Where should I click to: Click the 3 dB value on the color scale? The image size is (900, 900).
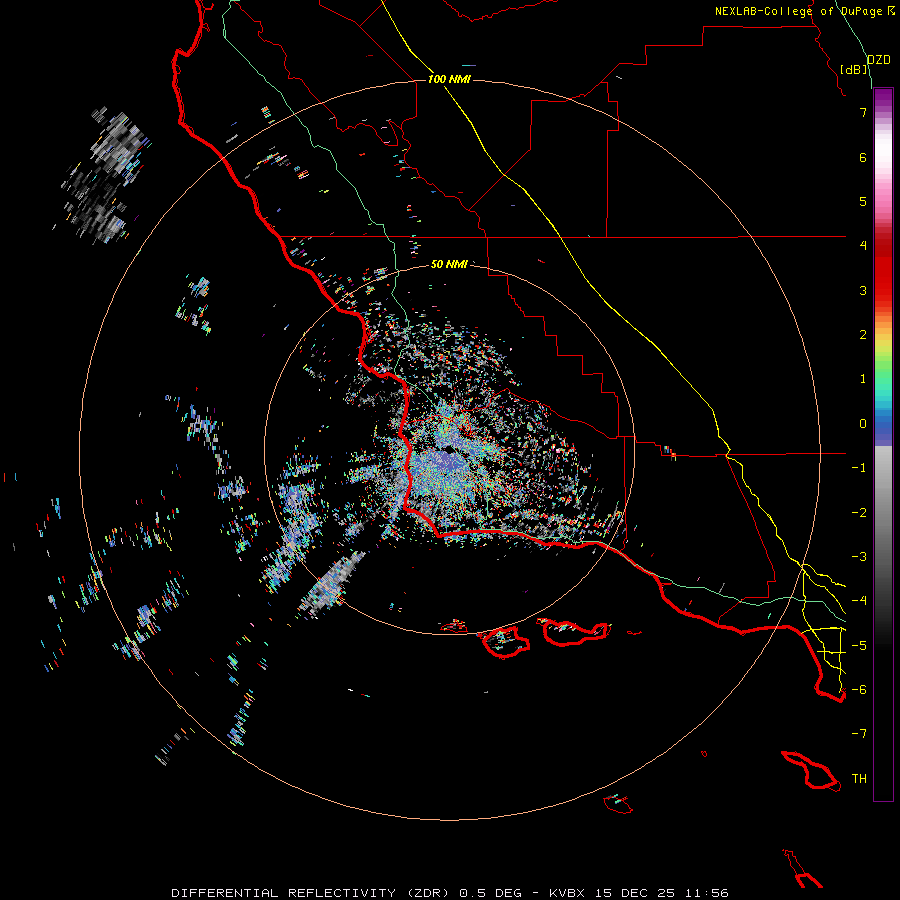coord(863,290)
